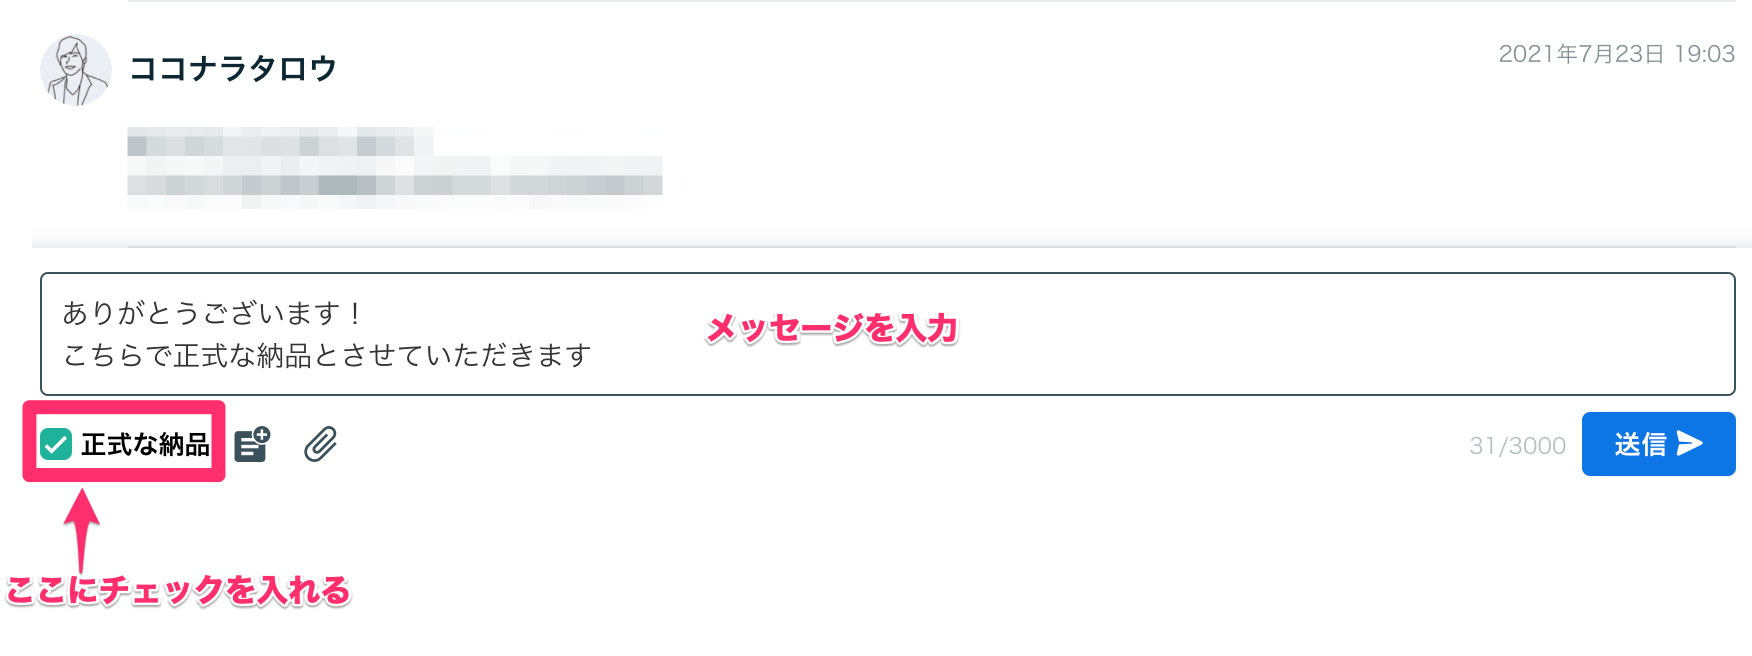The height and width of the screenshot is (656, 1752).
Task: Click the 31/3000 character counter
Action: (x=1517, y=446)
